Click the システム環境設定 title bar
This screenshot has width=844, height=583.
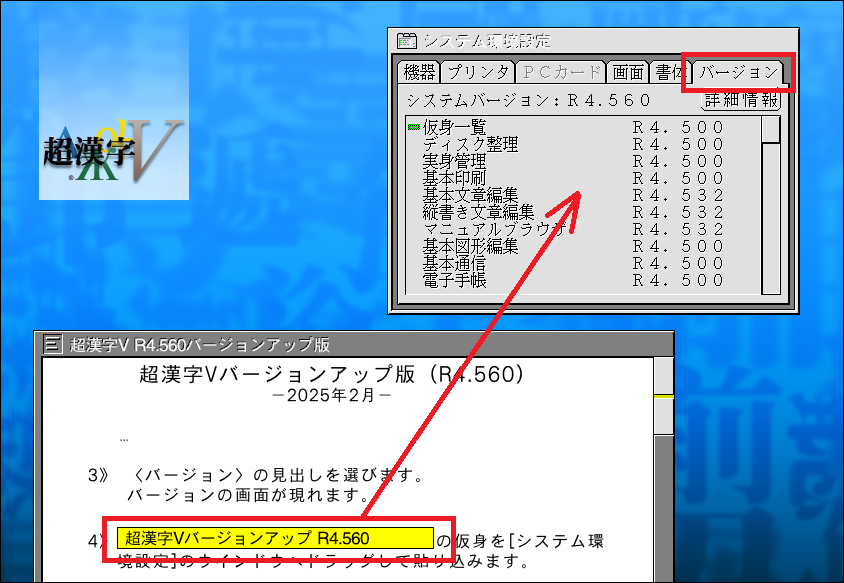(600, 41)
